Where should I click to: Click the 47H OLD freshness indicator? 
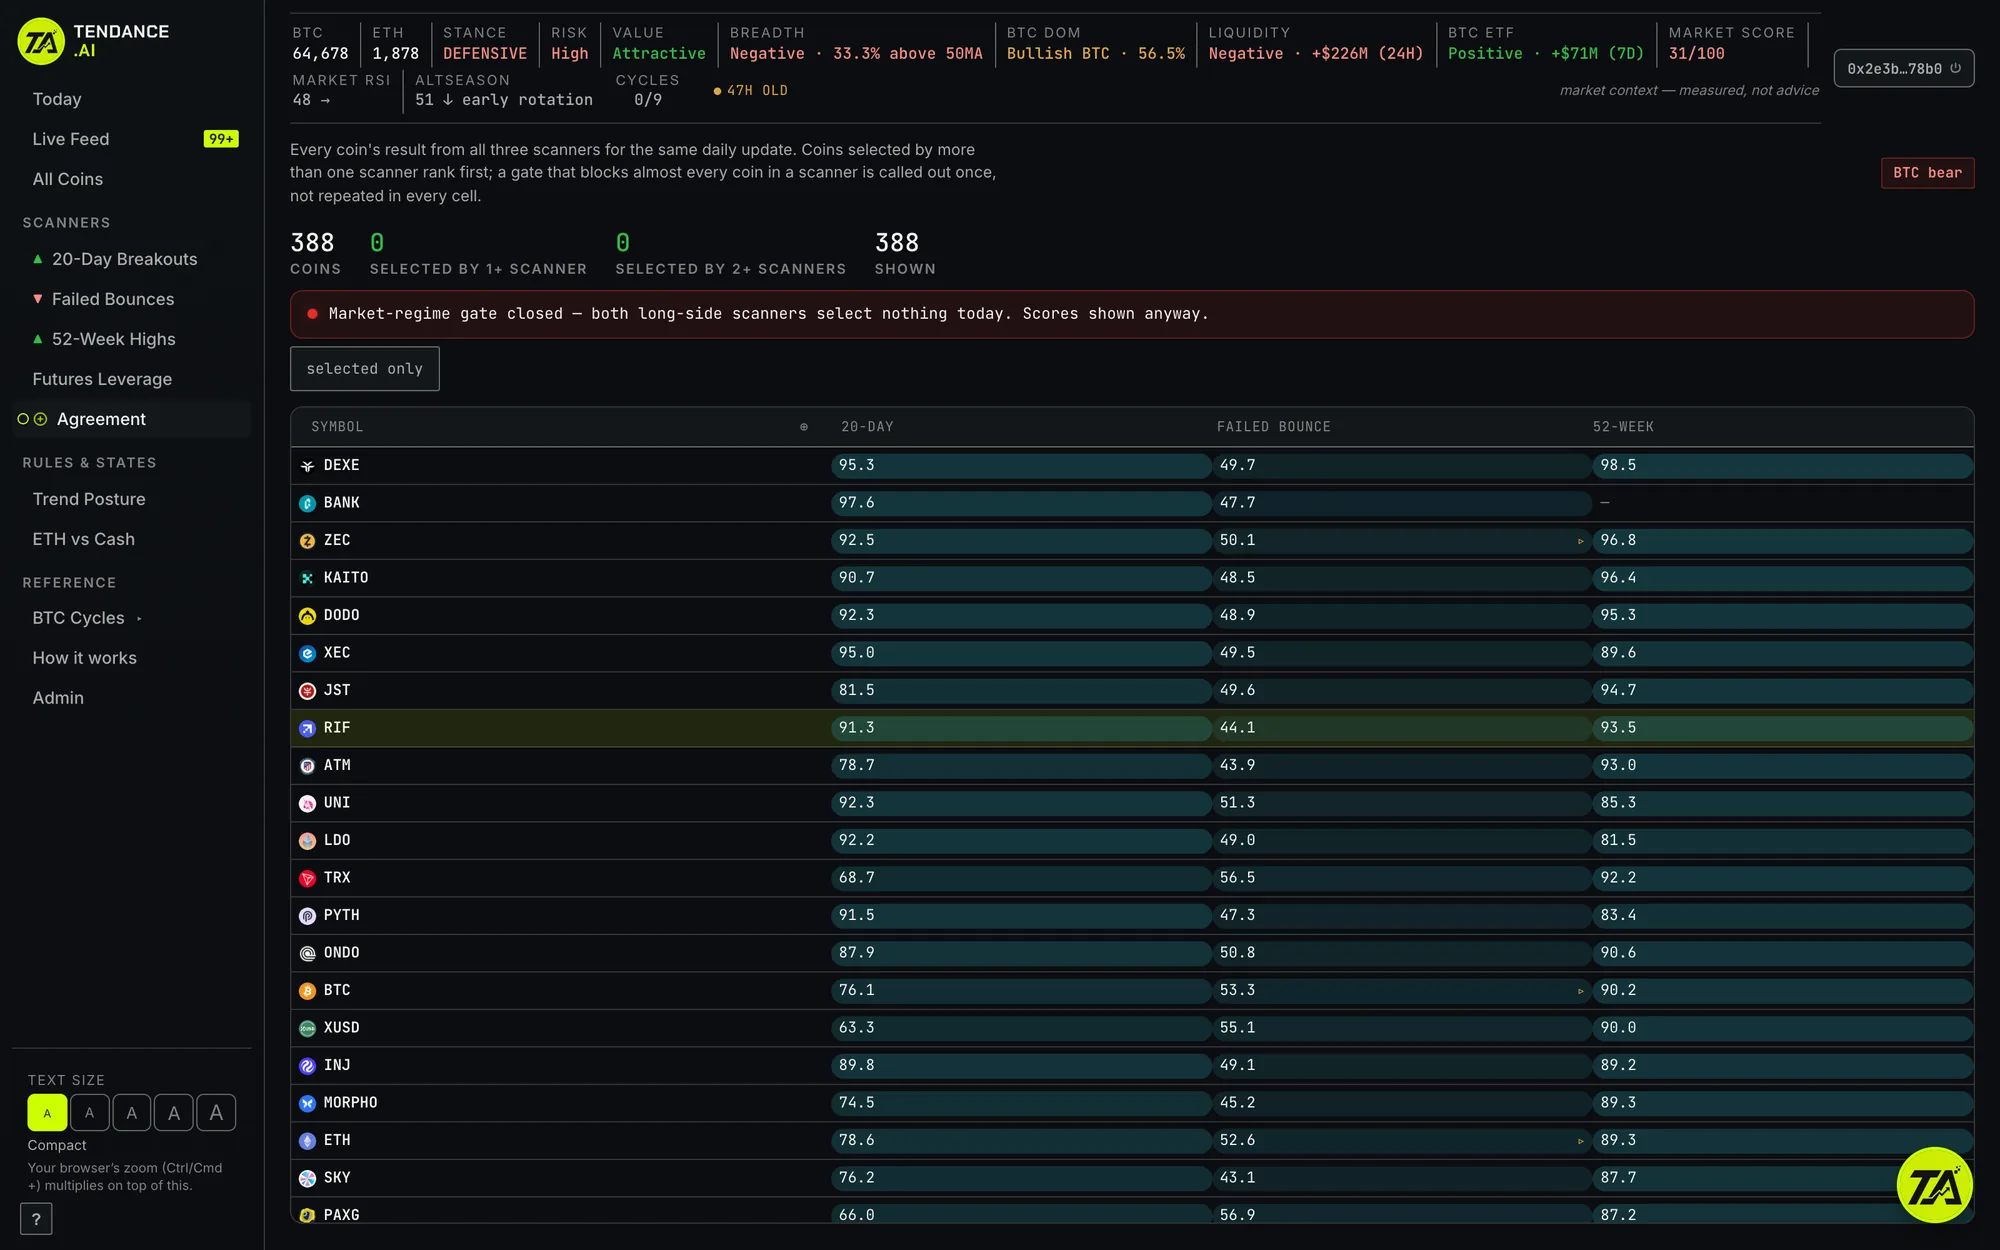pos(750,91)
